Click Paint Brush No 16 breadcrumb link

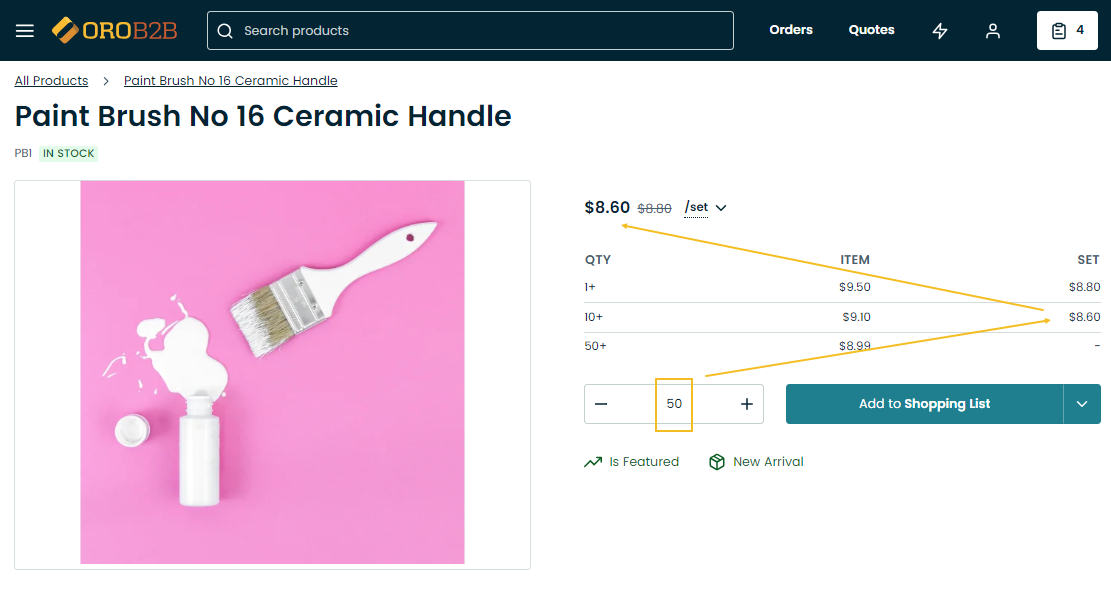tap(230, 81)
